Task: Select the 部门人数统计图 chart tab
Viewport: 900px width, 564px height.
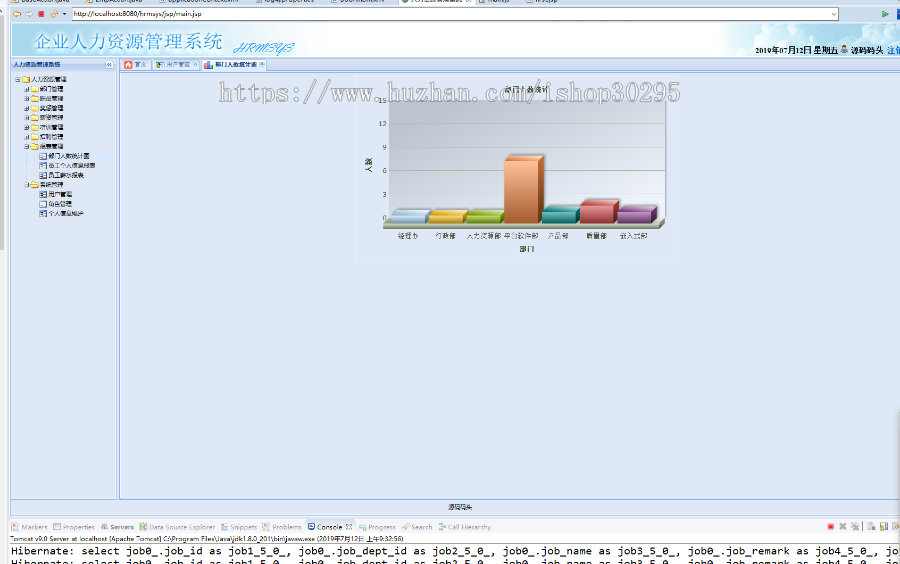Action: coord(235,65)
